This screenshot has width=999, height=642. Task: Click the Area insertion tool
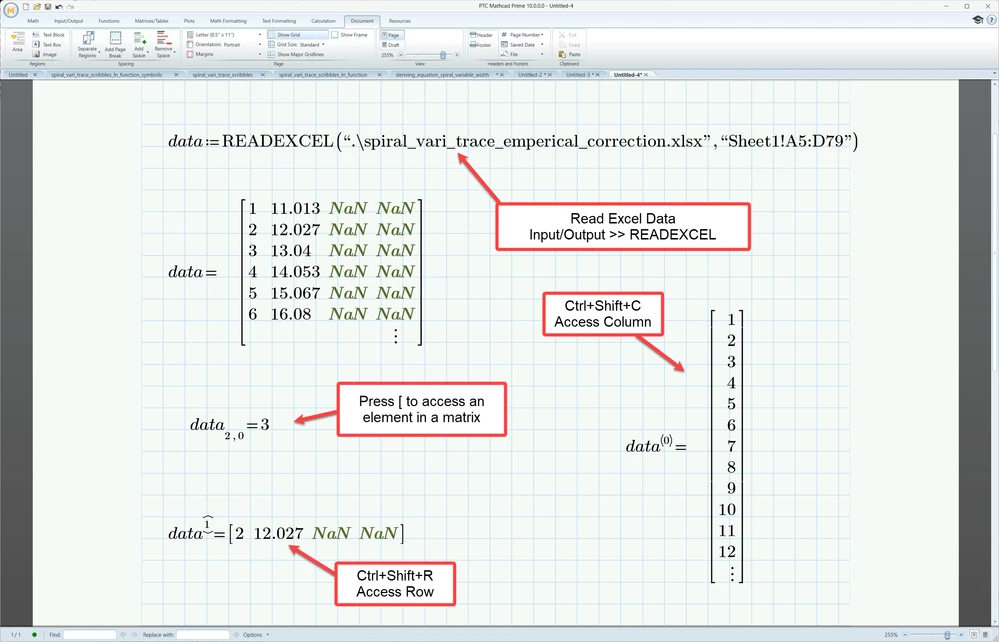click(17, 44)
